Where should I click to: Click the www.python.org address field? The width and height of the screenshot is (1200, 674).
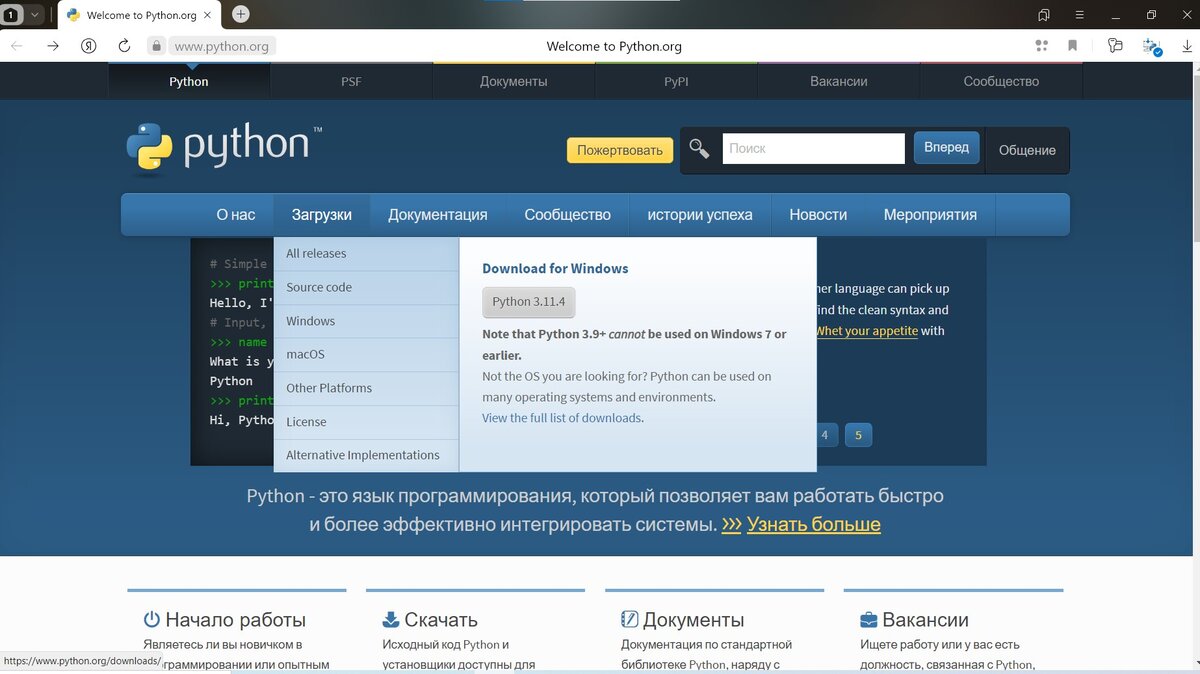221,46
